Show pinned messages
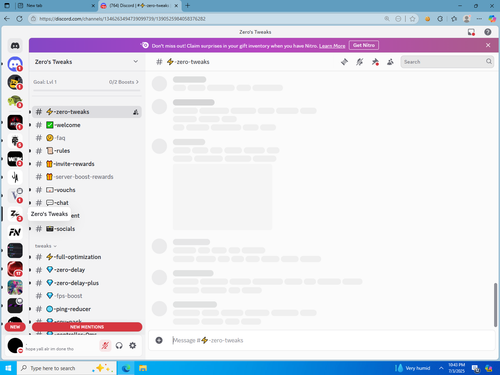The width and height of the screenshot is (500, 375). click(x=375, y=62)
